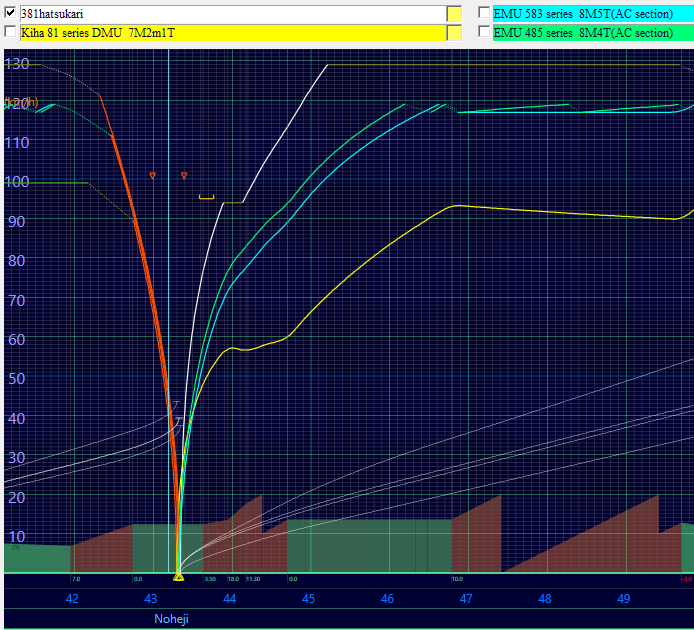Click the 100 speed axis label
The width and height of the screenshot is (694, 630).
(17, 182)
